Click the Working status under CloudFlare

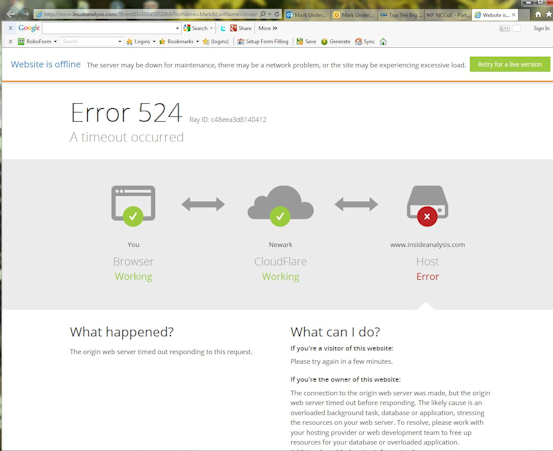(280, 277)
